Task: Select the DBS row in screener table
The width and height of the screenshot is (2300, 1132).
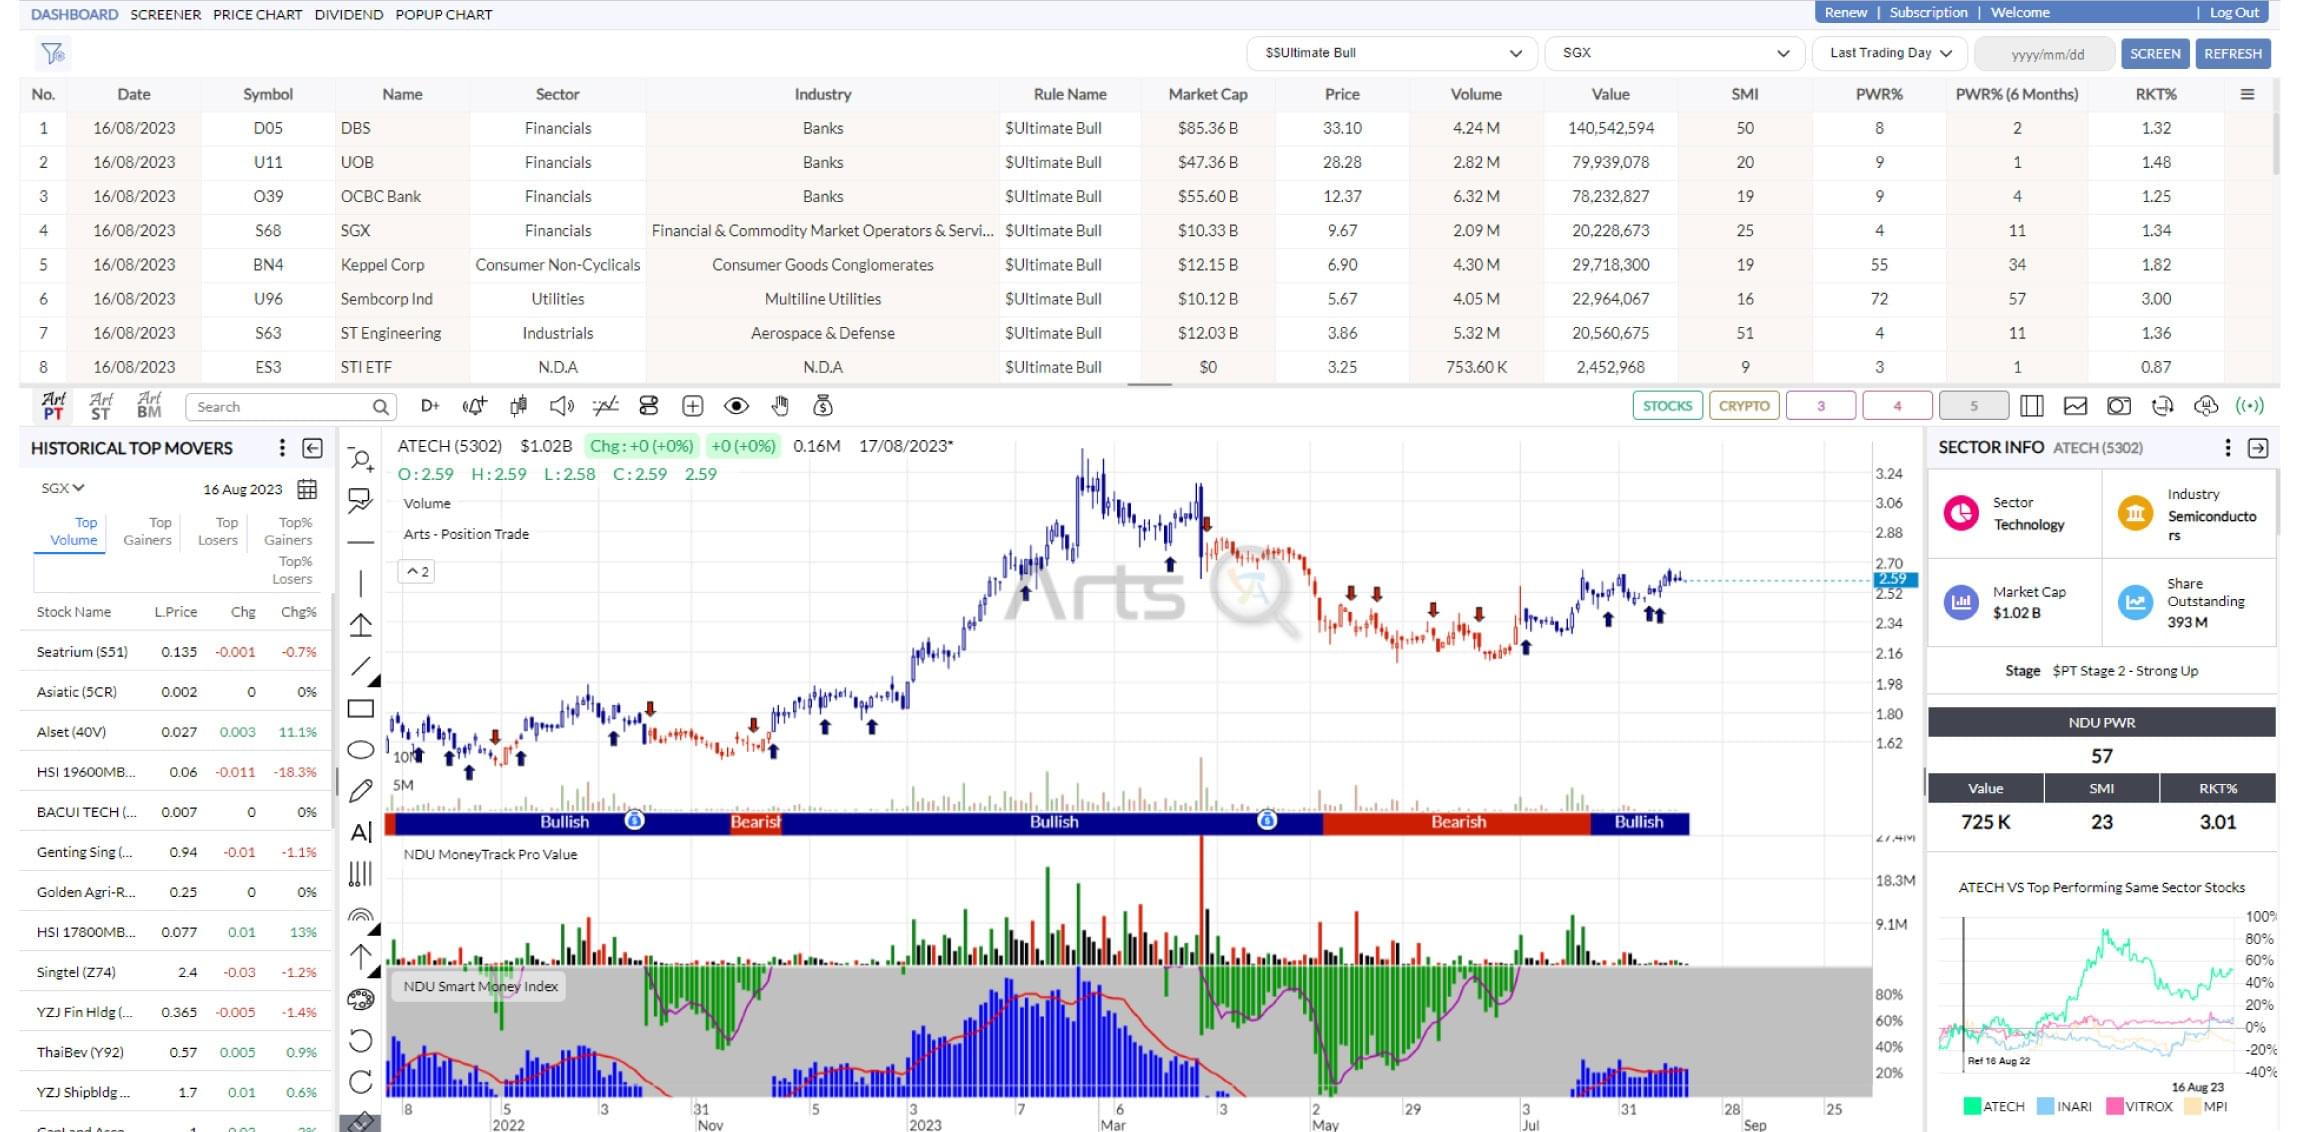Action: [x=1147, y=128]
